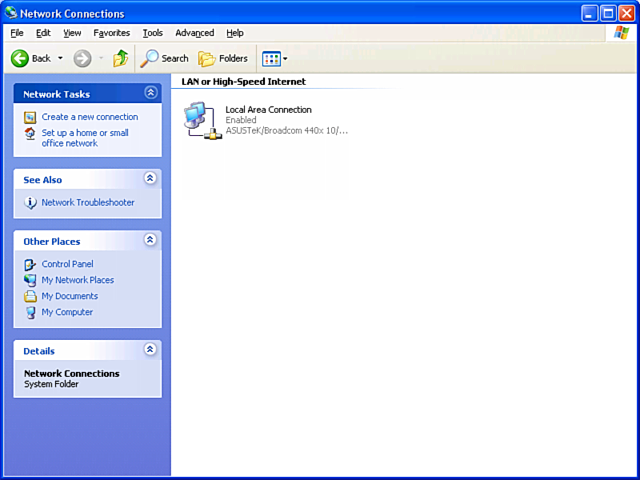The width and height of the screenshot is (640, 480).
Task: Click the Control Panel sidebar icon
Action: [30, 264]
